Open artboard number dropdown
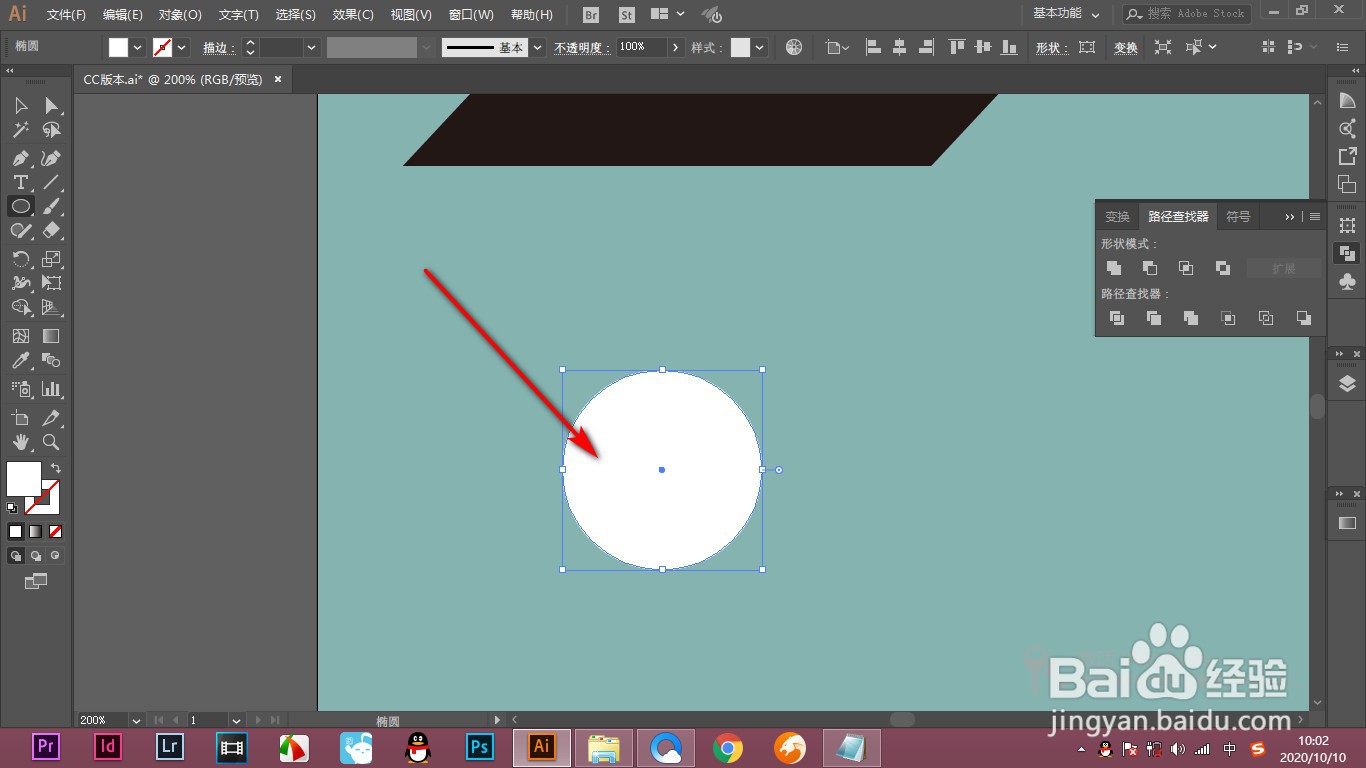Viewport: 1366px width, 768px height. point(236,720)
